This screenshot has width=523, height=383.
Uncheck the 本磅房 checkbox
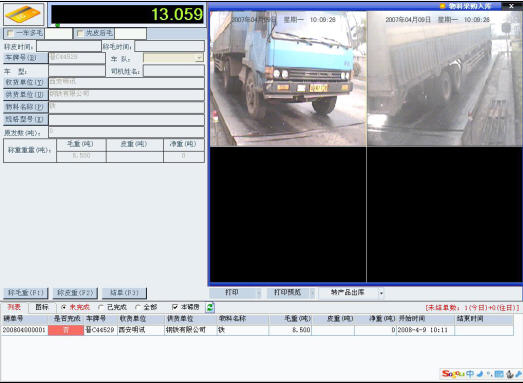[x=175, y=307]
